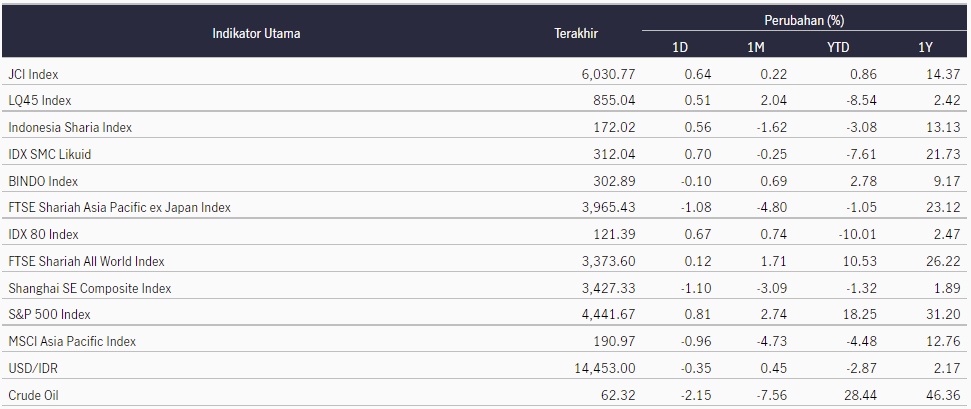Image resolution: width=971 pixels, height=409 pixels.
Task: Click the Indikator Utama column header
Action: point(256,33)
